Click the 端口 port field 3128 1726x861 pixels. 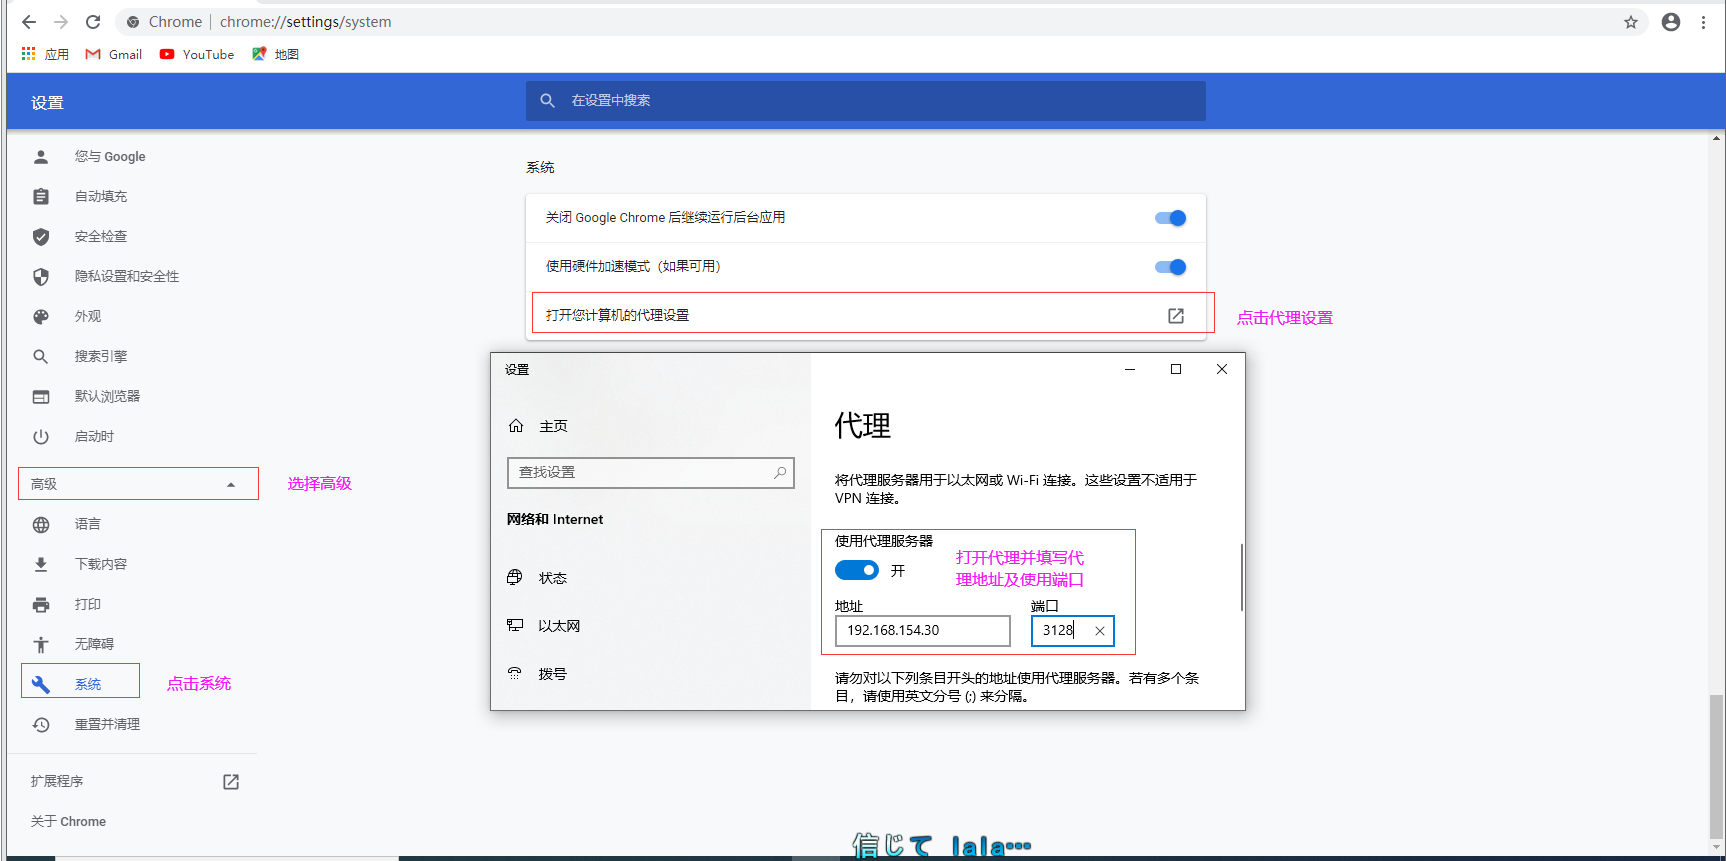(1073, 631)
